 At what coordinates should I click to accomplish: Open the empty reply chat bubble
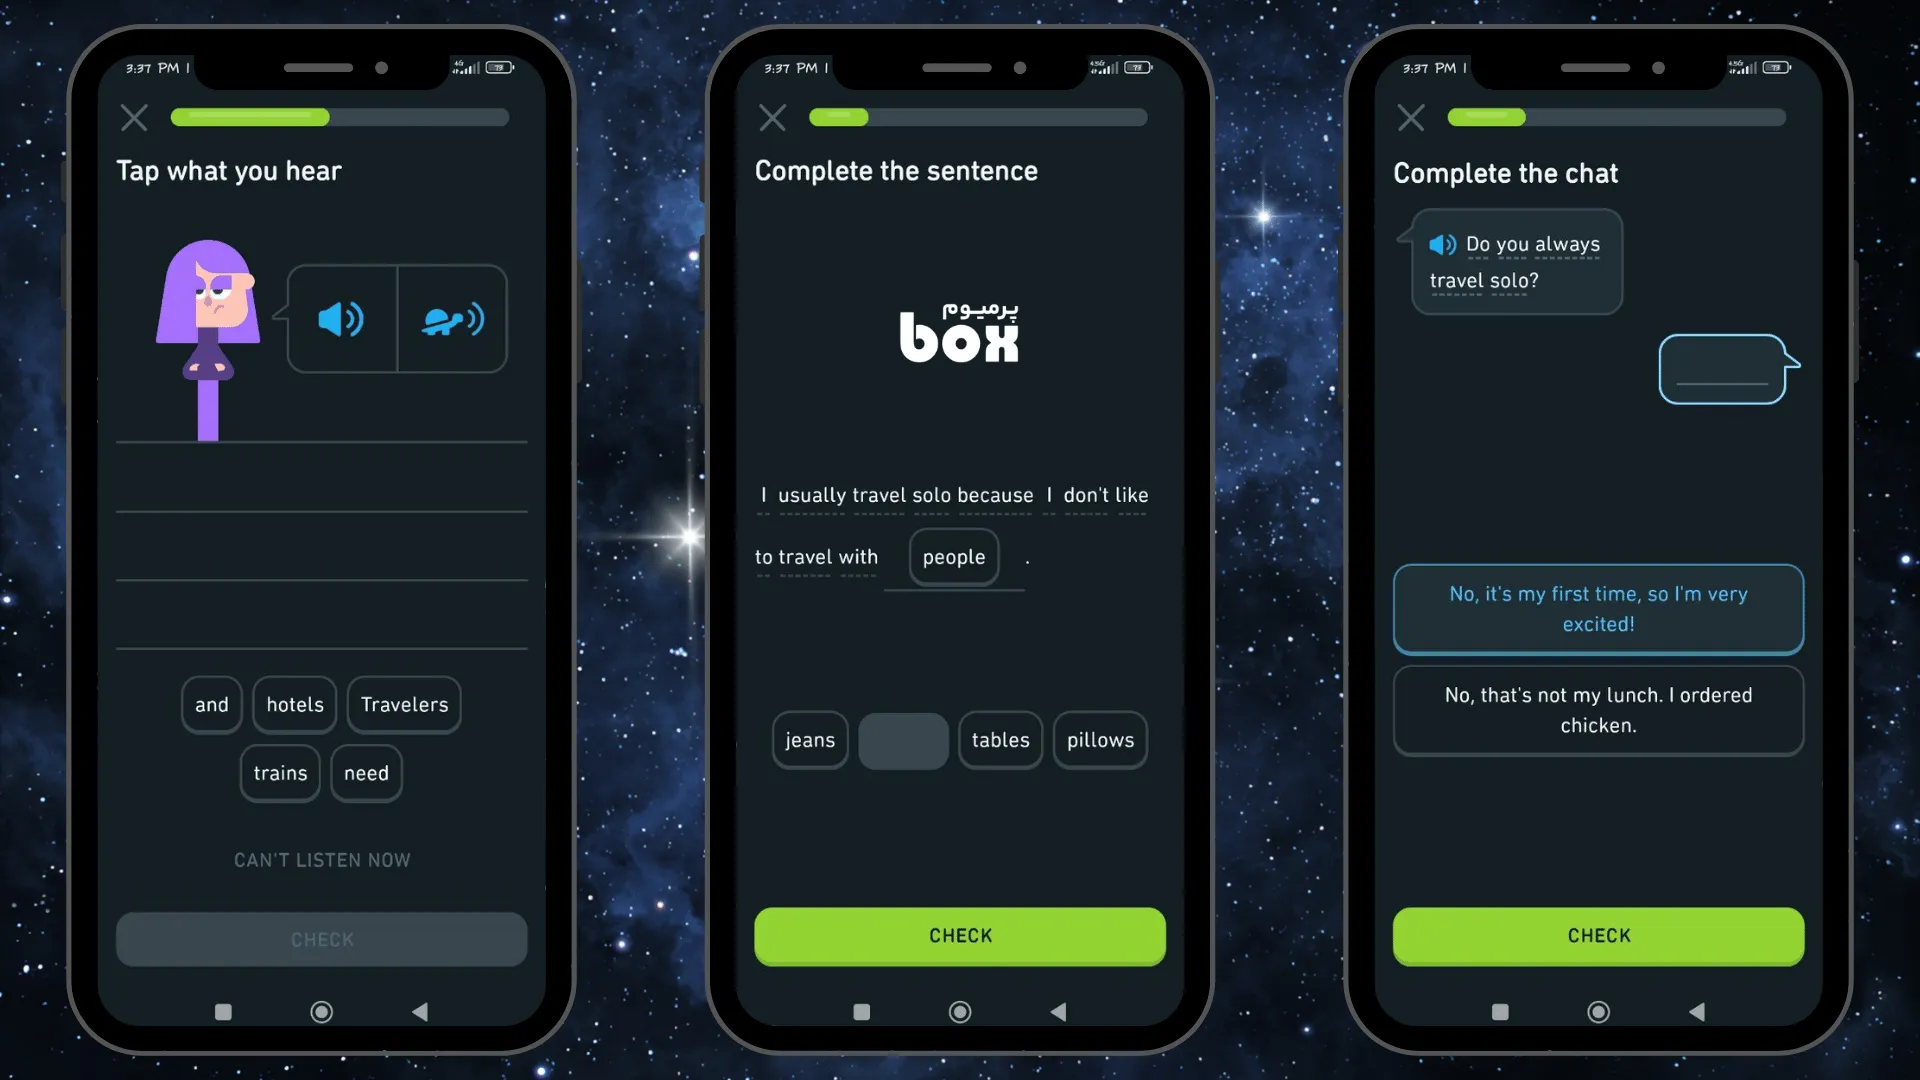click(x=1720, y=369)
